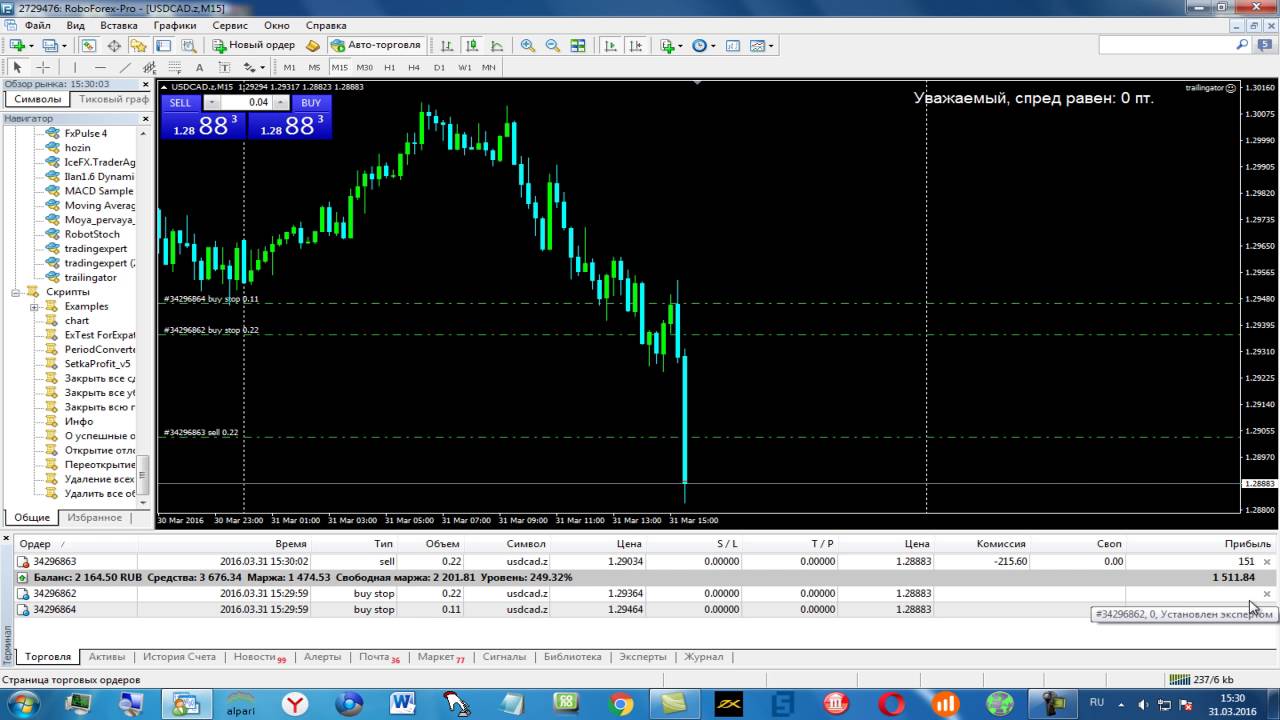This screenshot has height=720, width=1280.
Task: Open the Strategy Tester icon
Action: coord(188,46)
